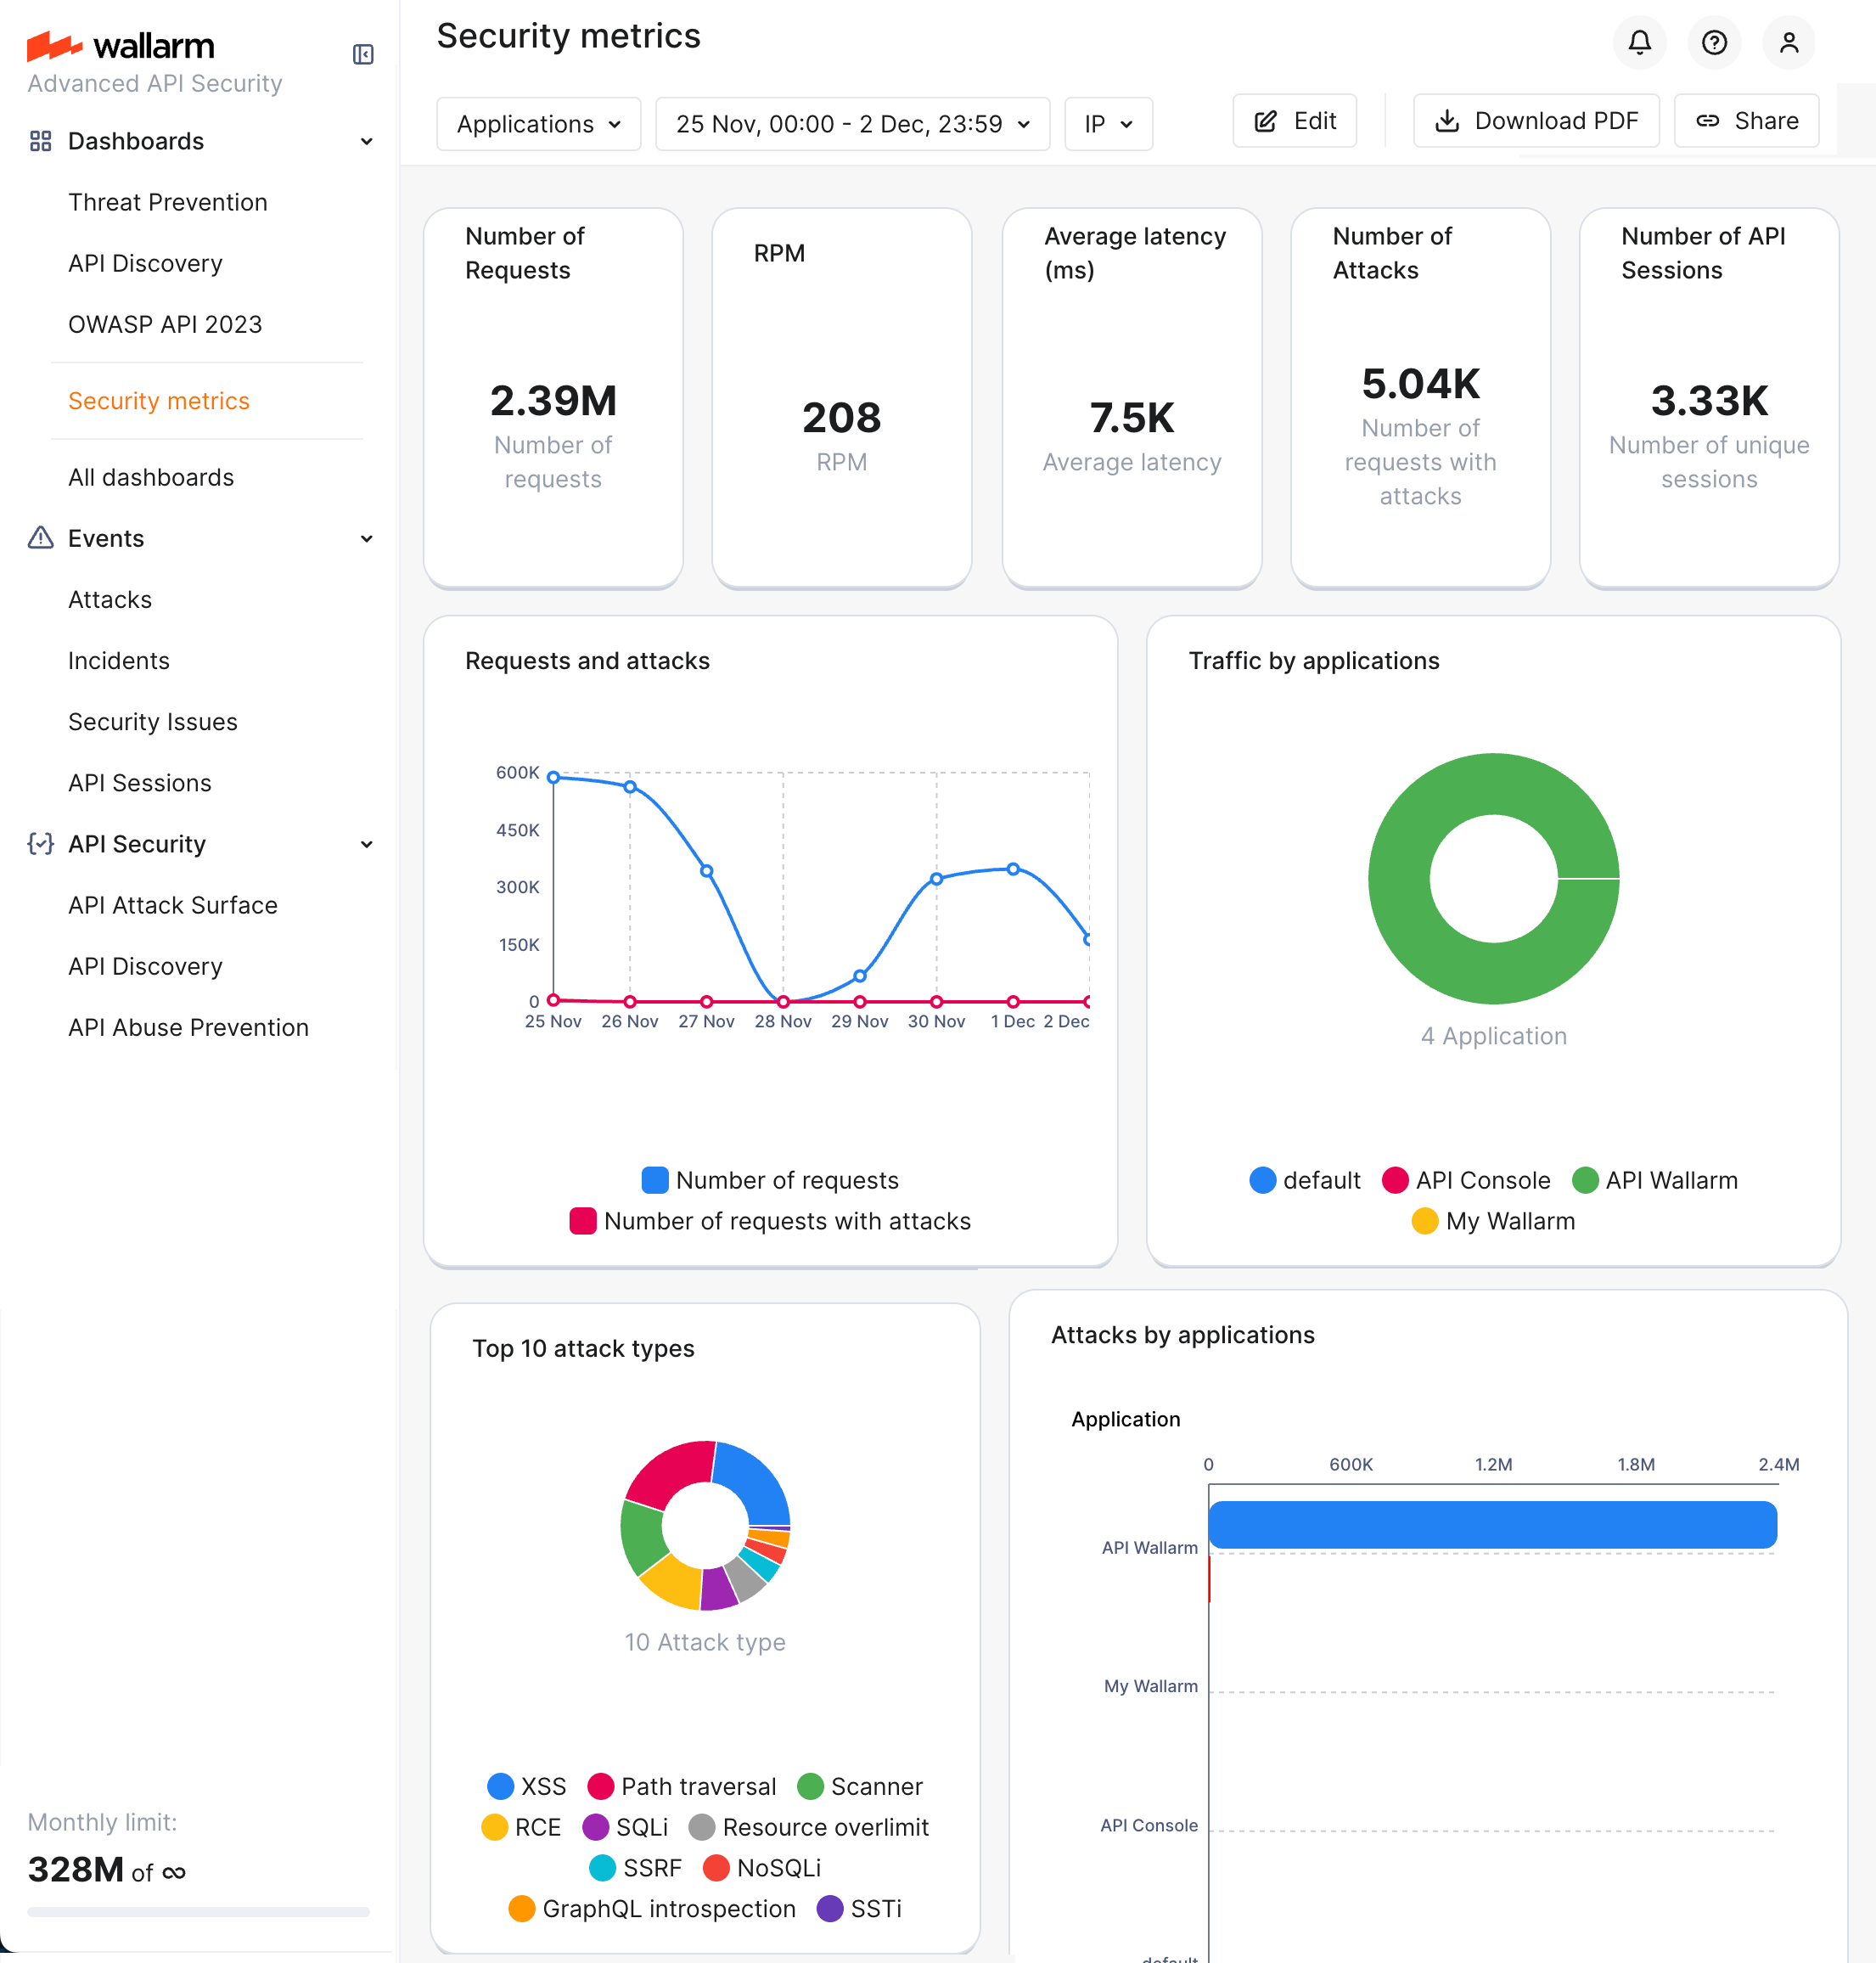Switch to the Attacks section

[110, 599]
